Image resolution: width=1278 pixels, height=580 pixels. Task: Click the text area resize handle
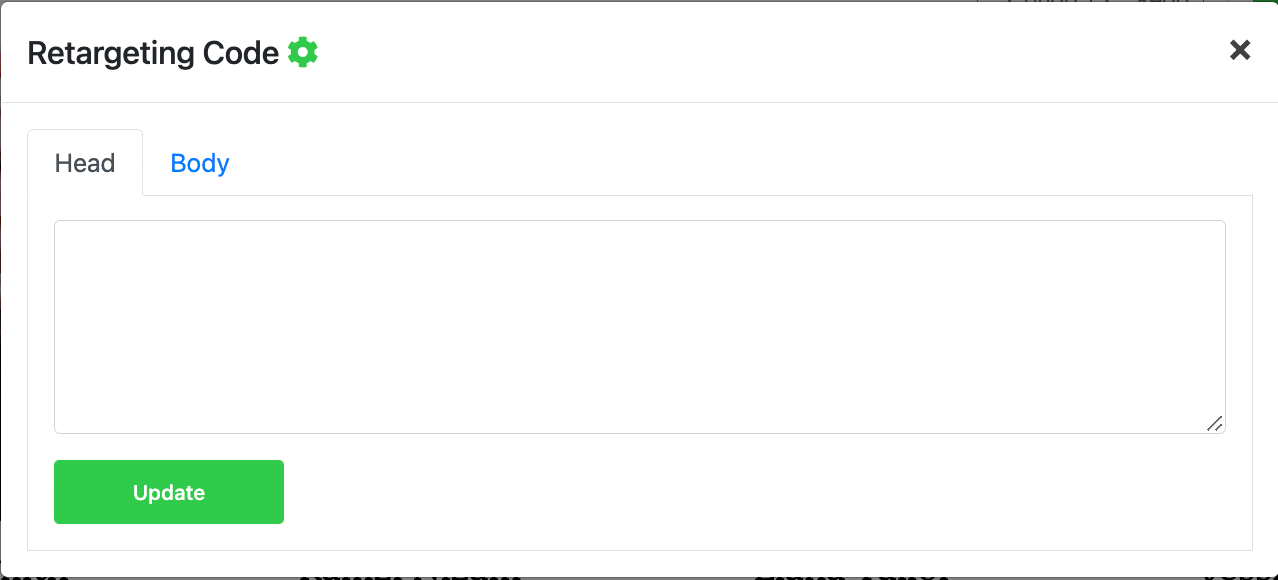pyautogui.click(x=1214, y=423)
